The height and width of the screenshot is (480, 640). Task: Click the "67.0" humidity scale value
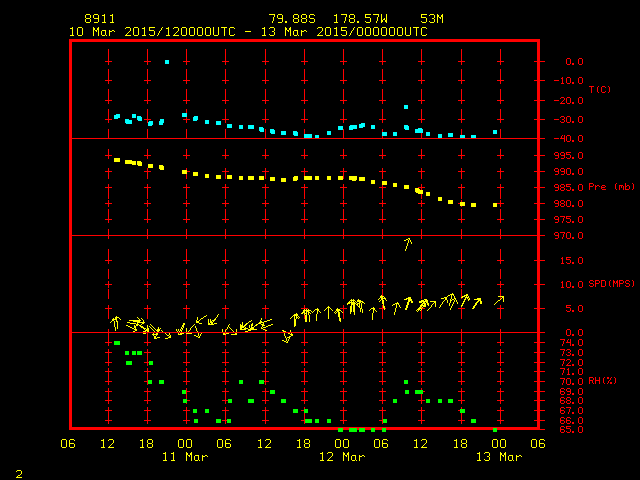click(571, 411)
